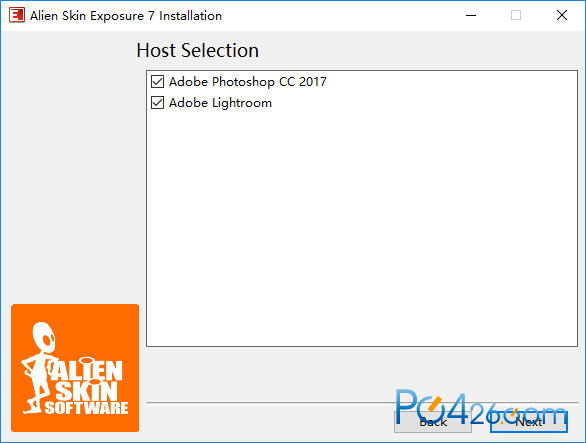The width and height of the screenshot is (586, 443).
Task: Click the horizontal separator above the buttons
Action: point(362,403)
